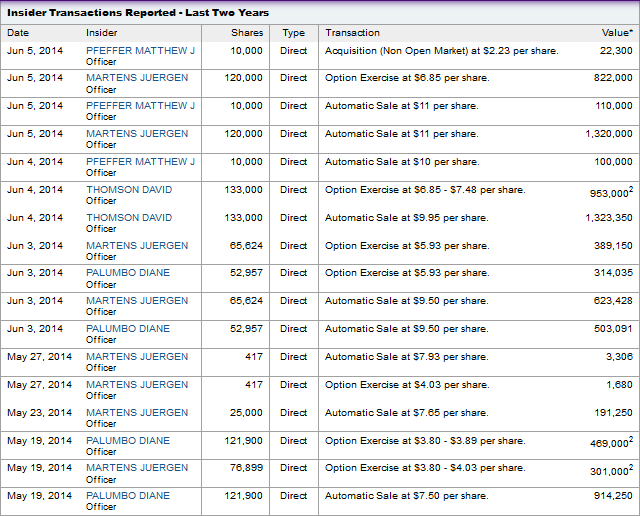Open MARTENS JUERGEN link in the $4.03 option exercise row
This screenshot has height=516, width=640.
click(x=137, y=385)
